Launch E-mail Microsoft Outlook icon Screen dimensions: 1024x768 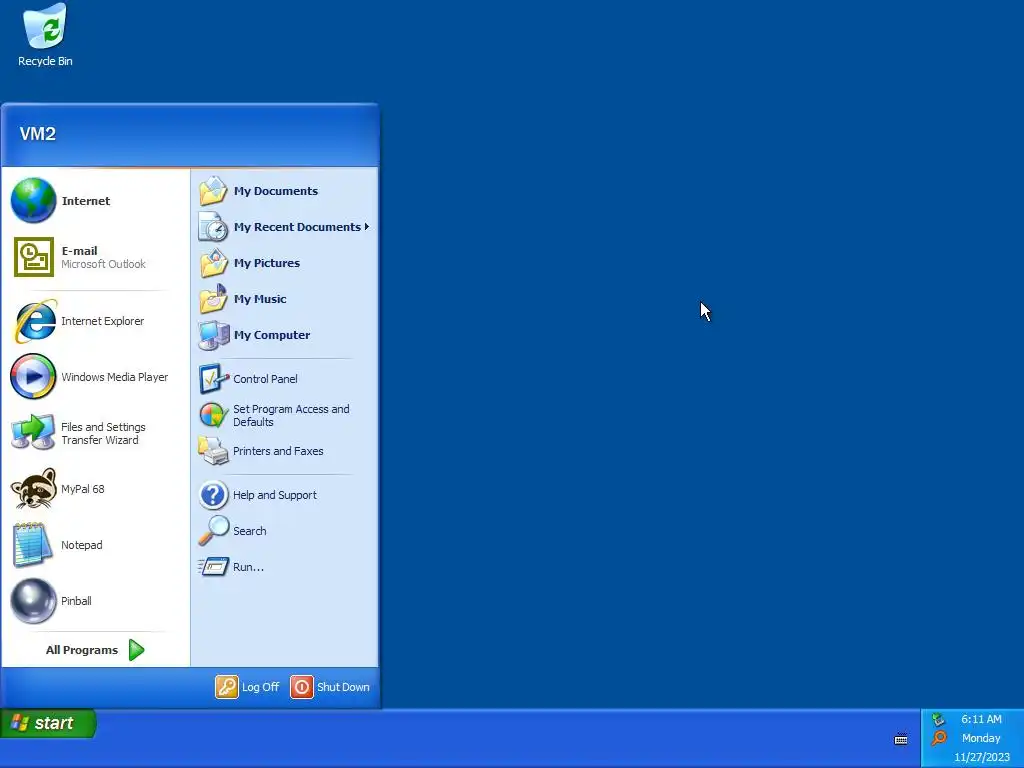tap(33, 257)
